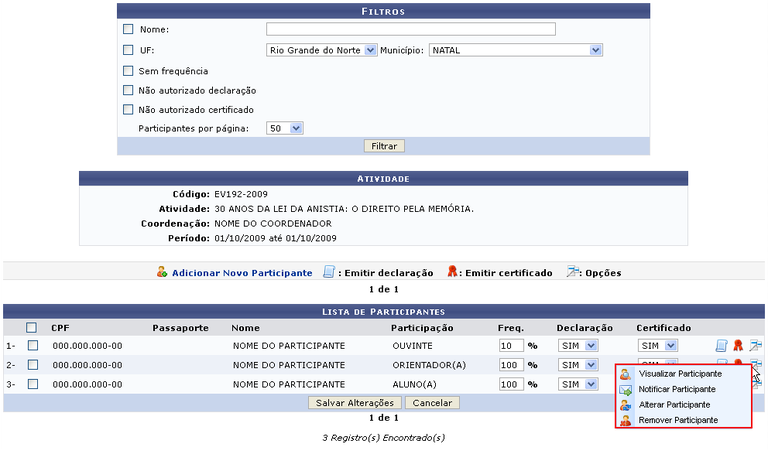
Task: Open options icon for the OUVINTE row
Action: click(755, 346)
